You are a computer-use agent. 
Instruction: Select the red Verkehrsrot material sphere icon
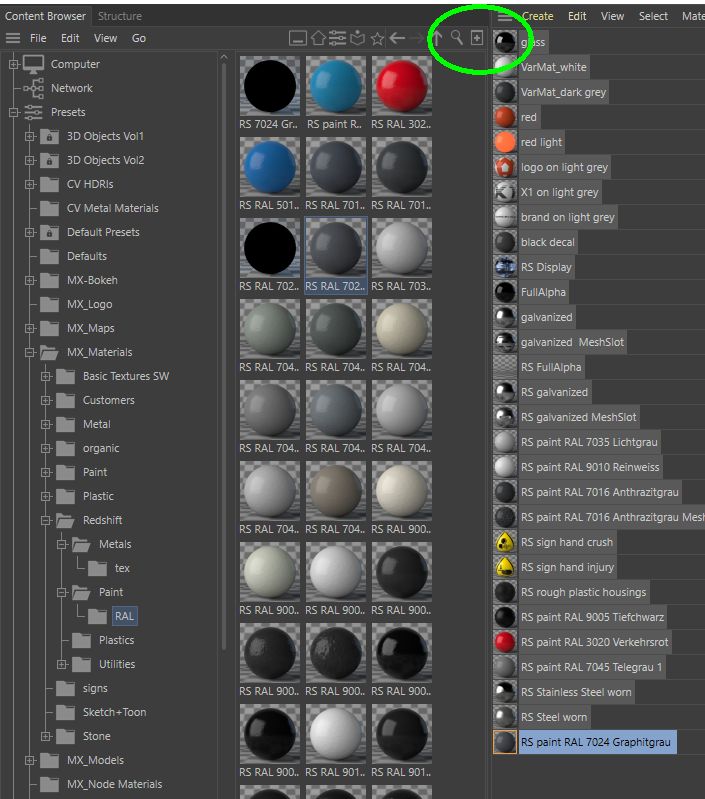pos(505,642)
